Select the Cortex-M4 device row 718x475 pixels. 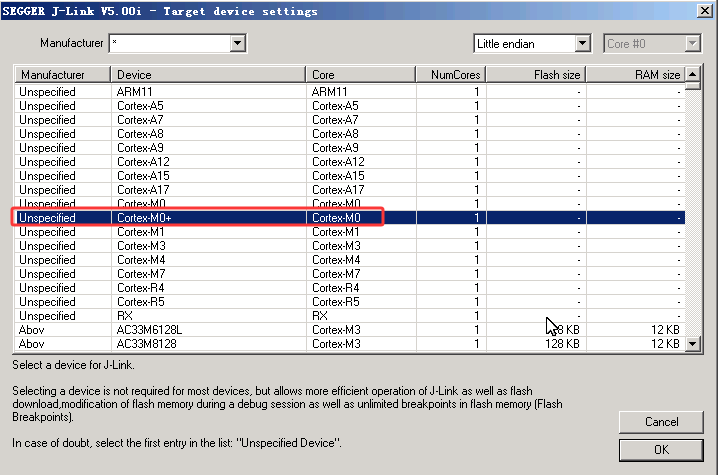point(350,260)
